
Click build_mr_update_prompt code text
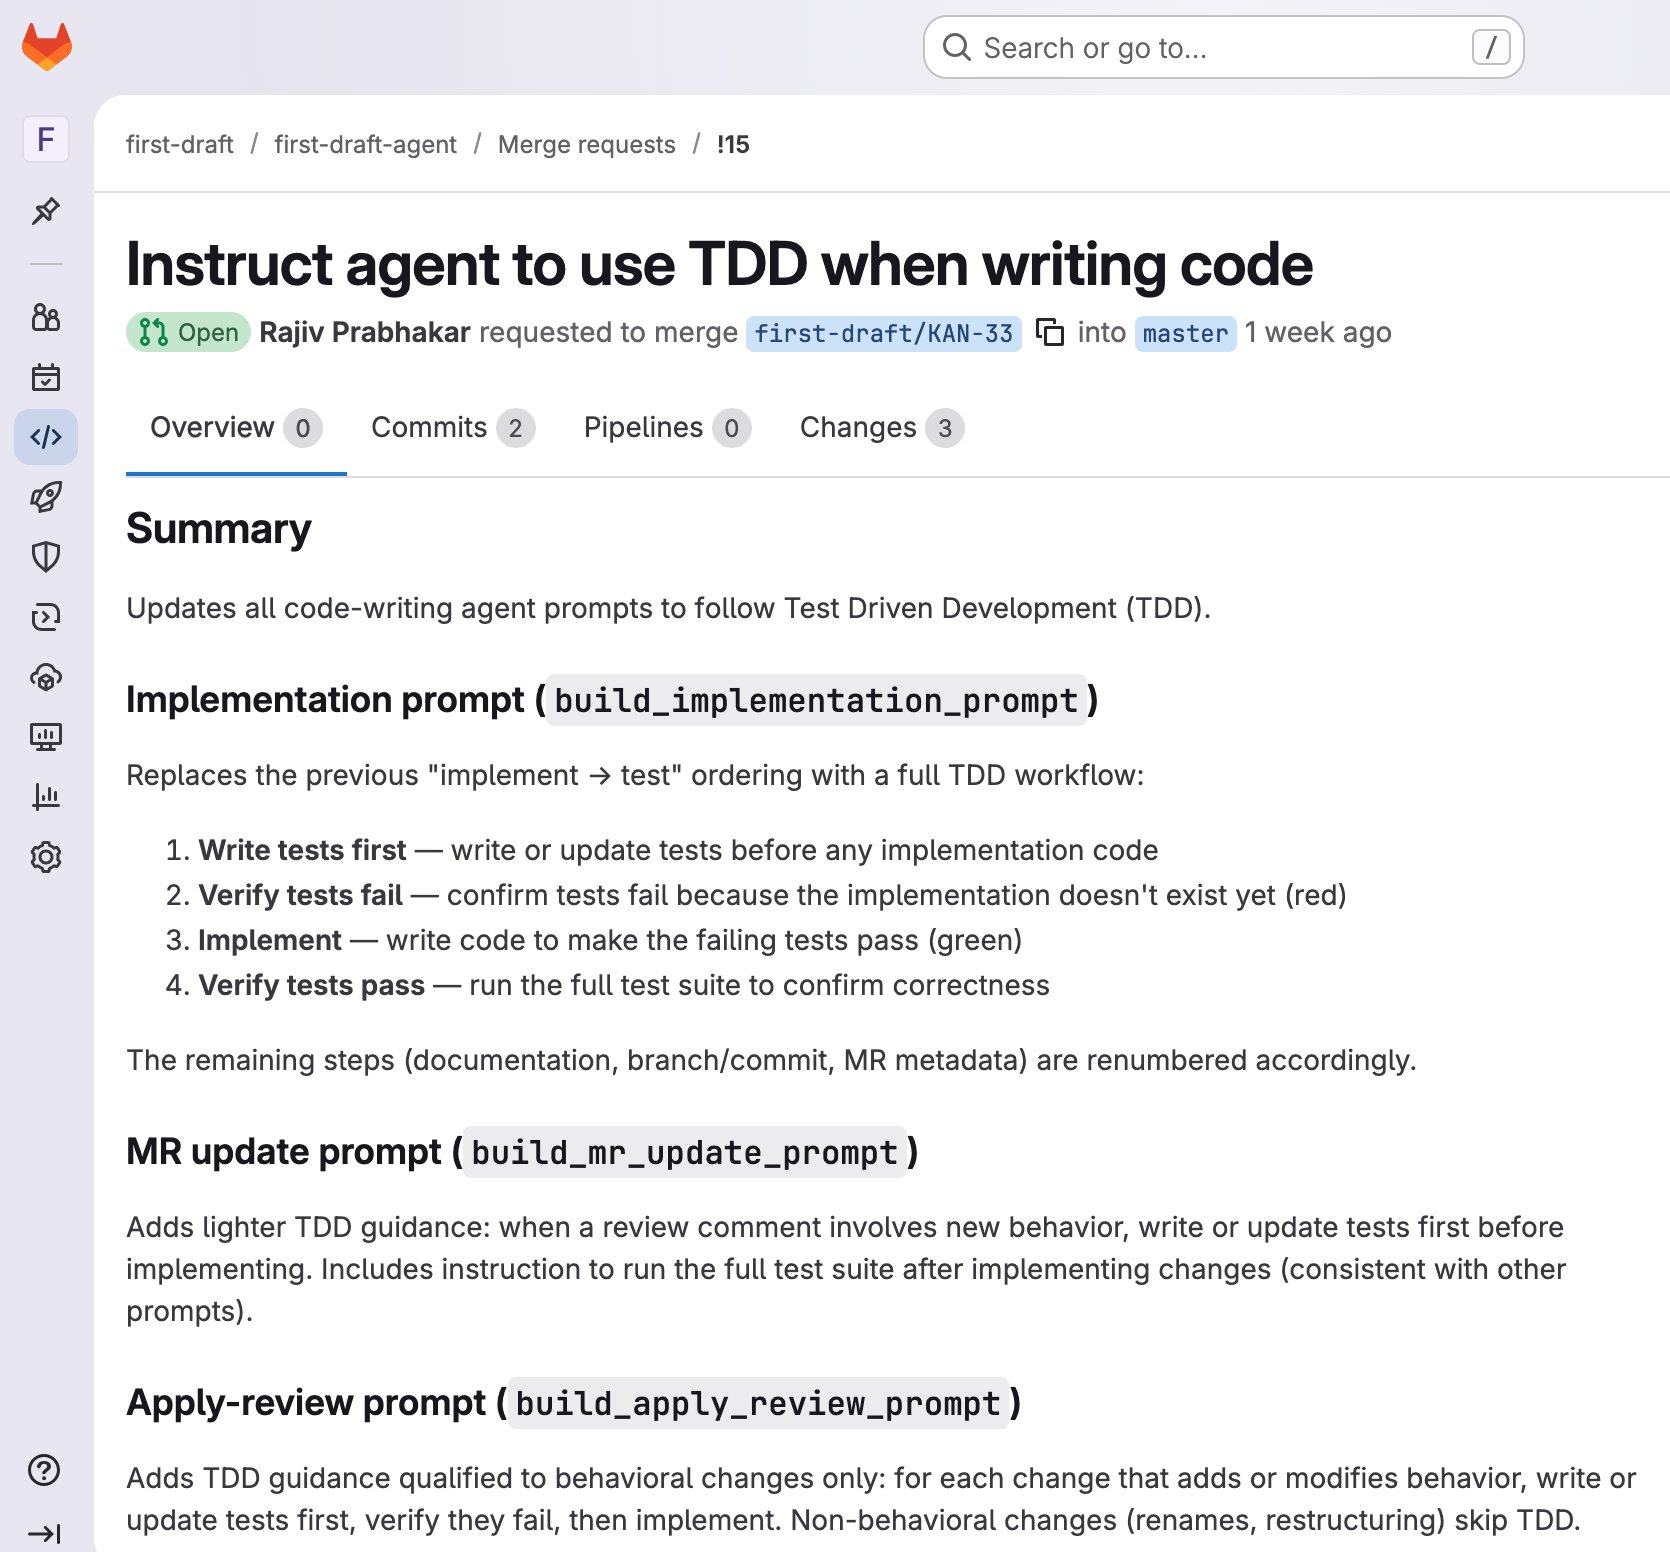(685, 1152)
